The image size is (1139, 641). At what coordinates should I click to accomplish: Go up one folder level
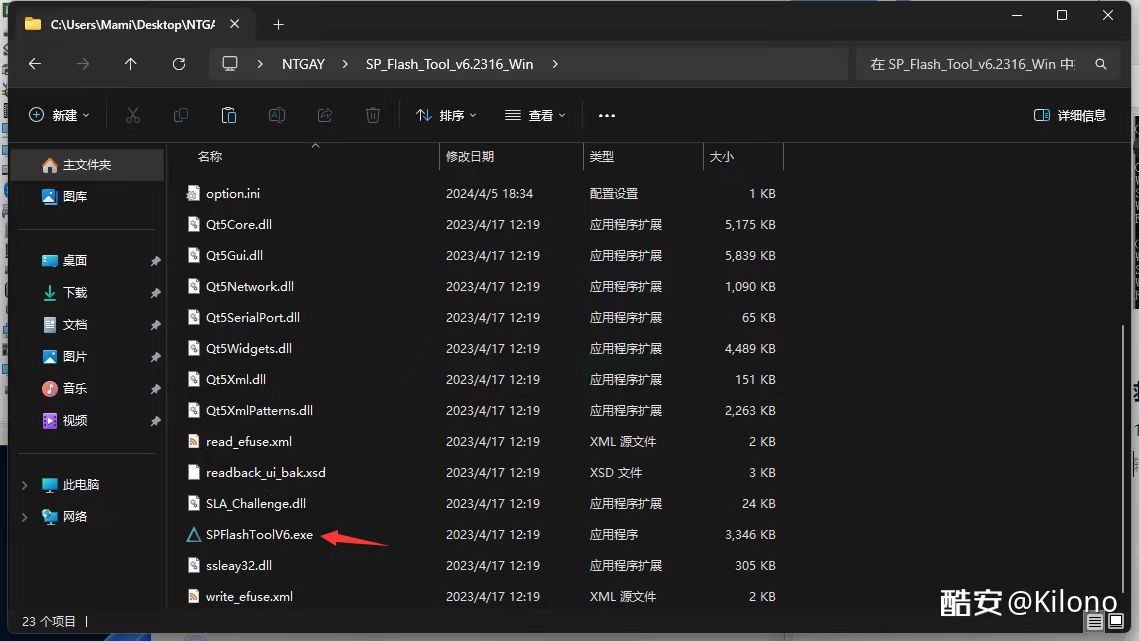point(131,64)
